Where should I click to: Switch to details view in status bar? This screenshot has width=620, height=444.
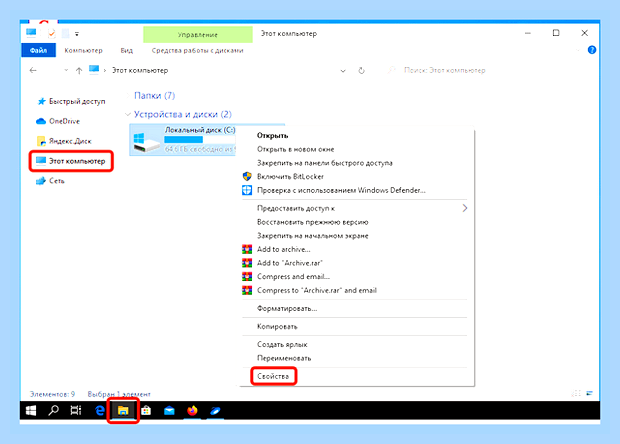point(577,393)
